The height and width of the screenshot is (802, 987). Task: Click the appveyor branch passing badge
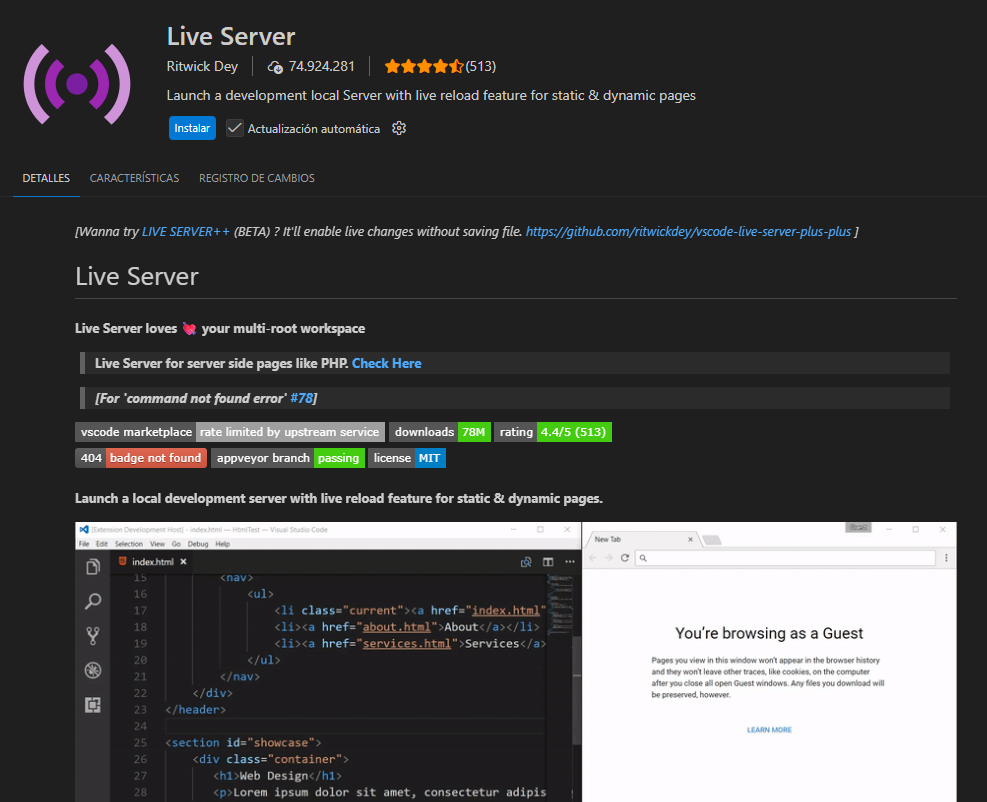287,458
